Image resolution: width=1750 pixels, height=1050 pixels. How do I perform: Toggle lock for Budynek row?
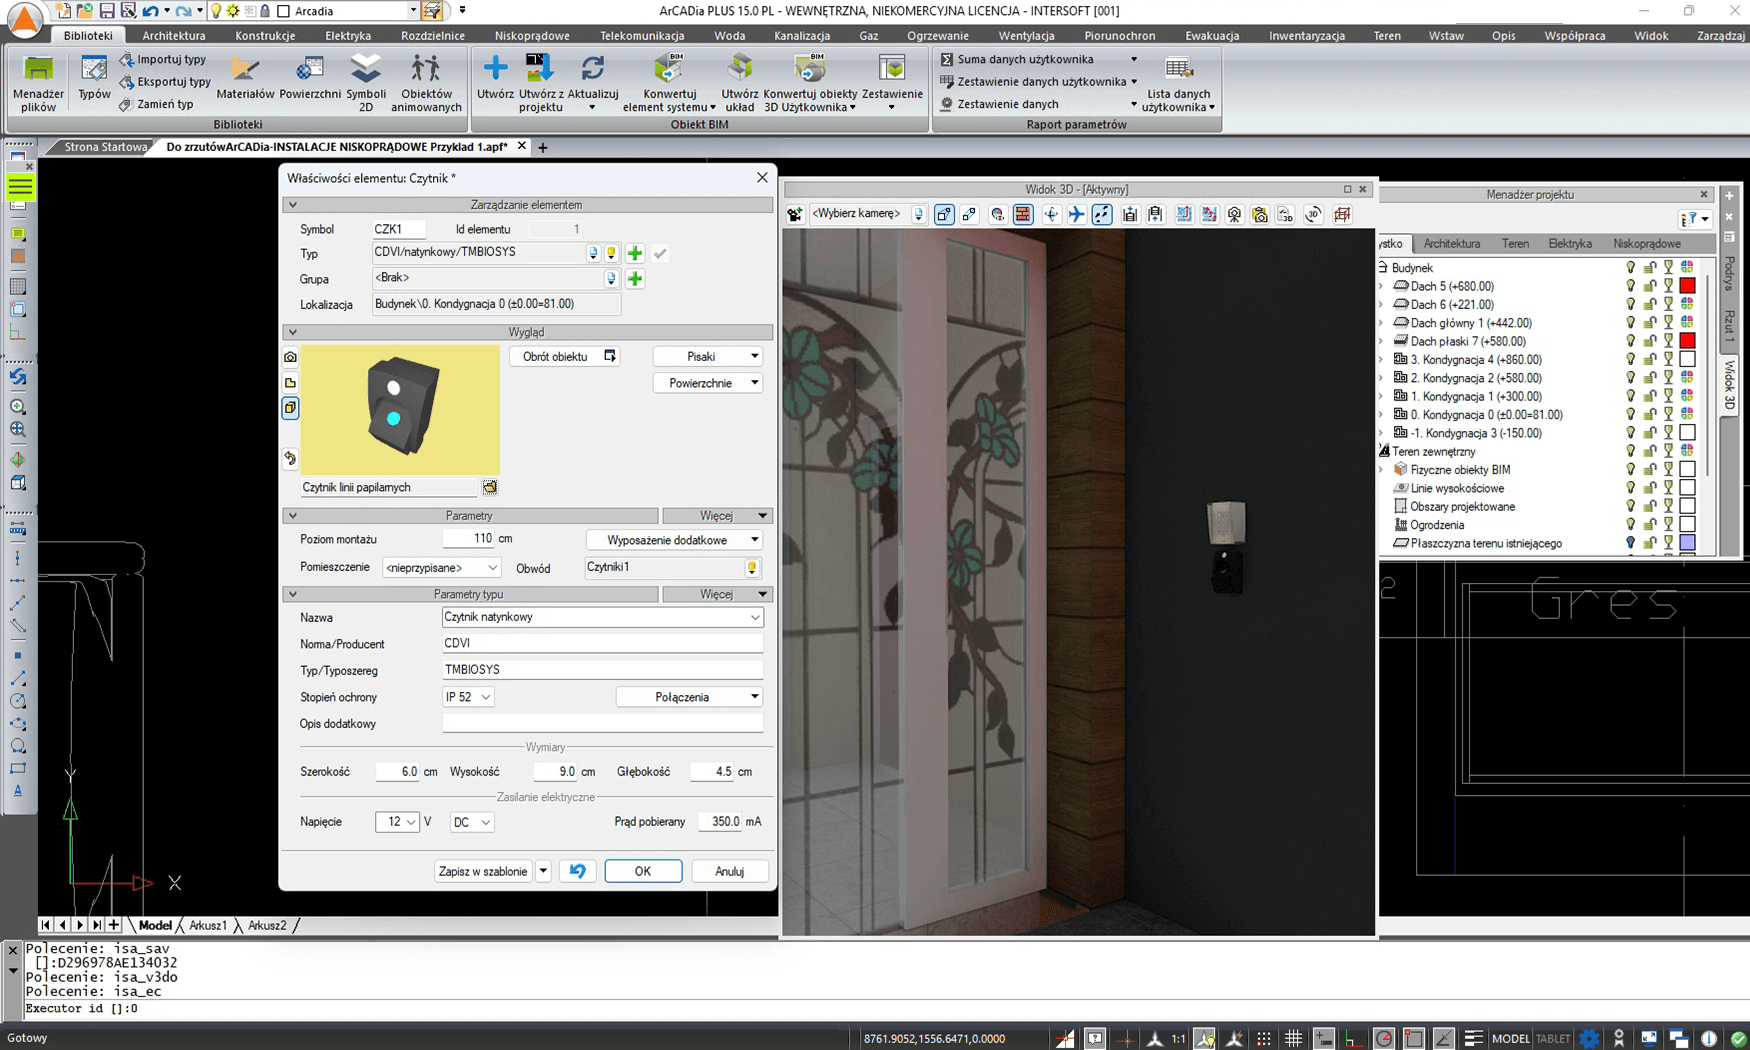pos(1650,268)
